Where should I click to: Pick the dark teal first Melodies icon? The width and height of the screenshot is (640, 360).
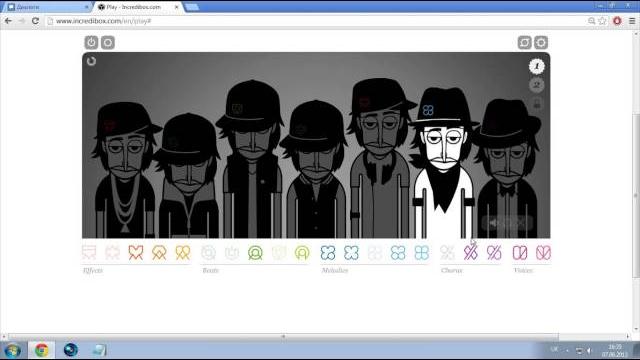[x=328, y=253]
